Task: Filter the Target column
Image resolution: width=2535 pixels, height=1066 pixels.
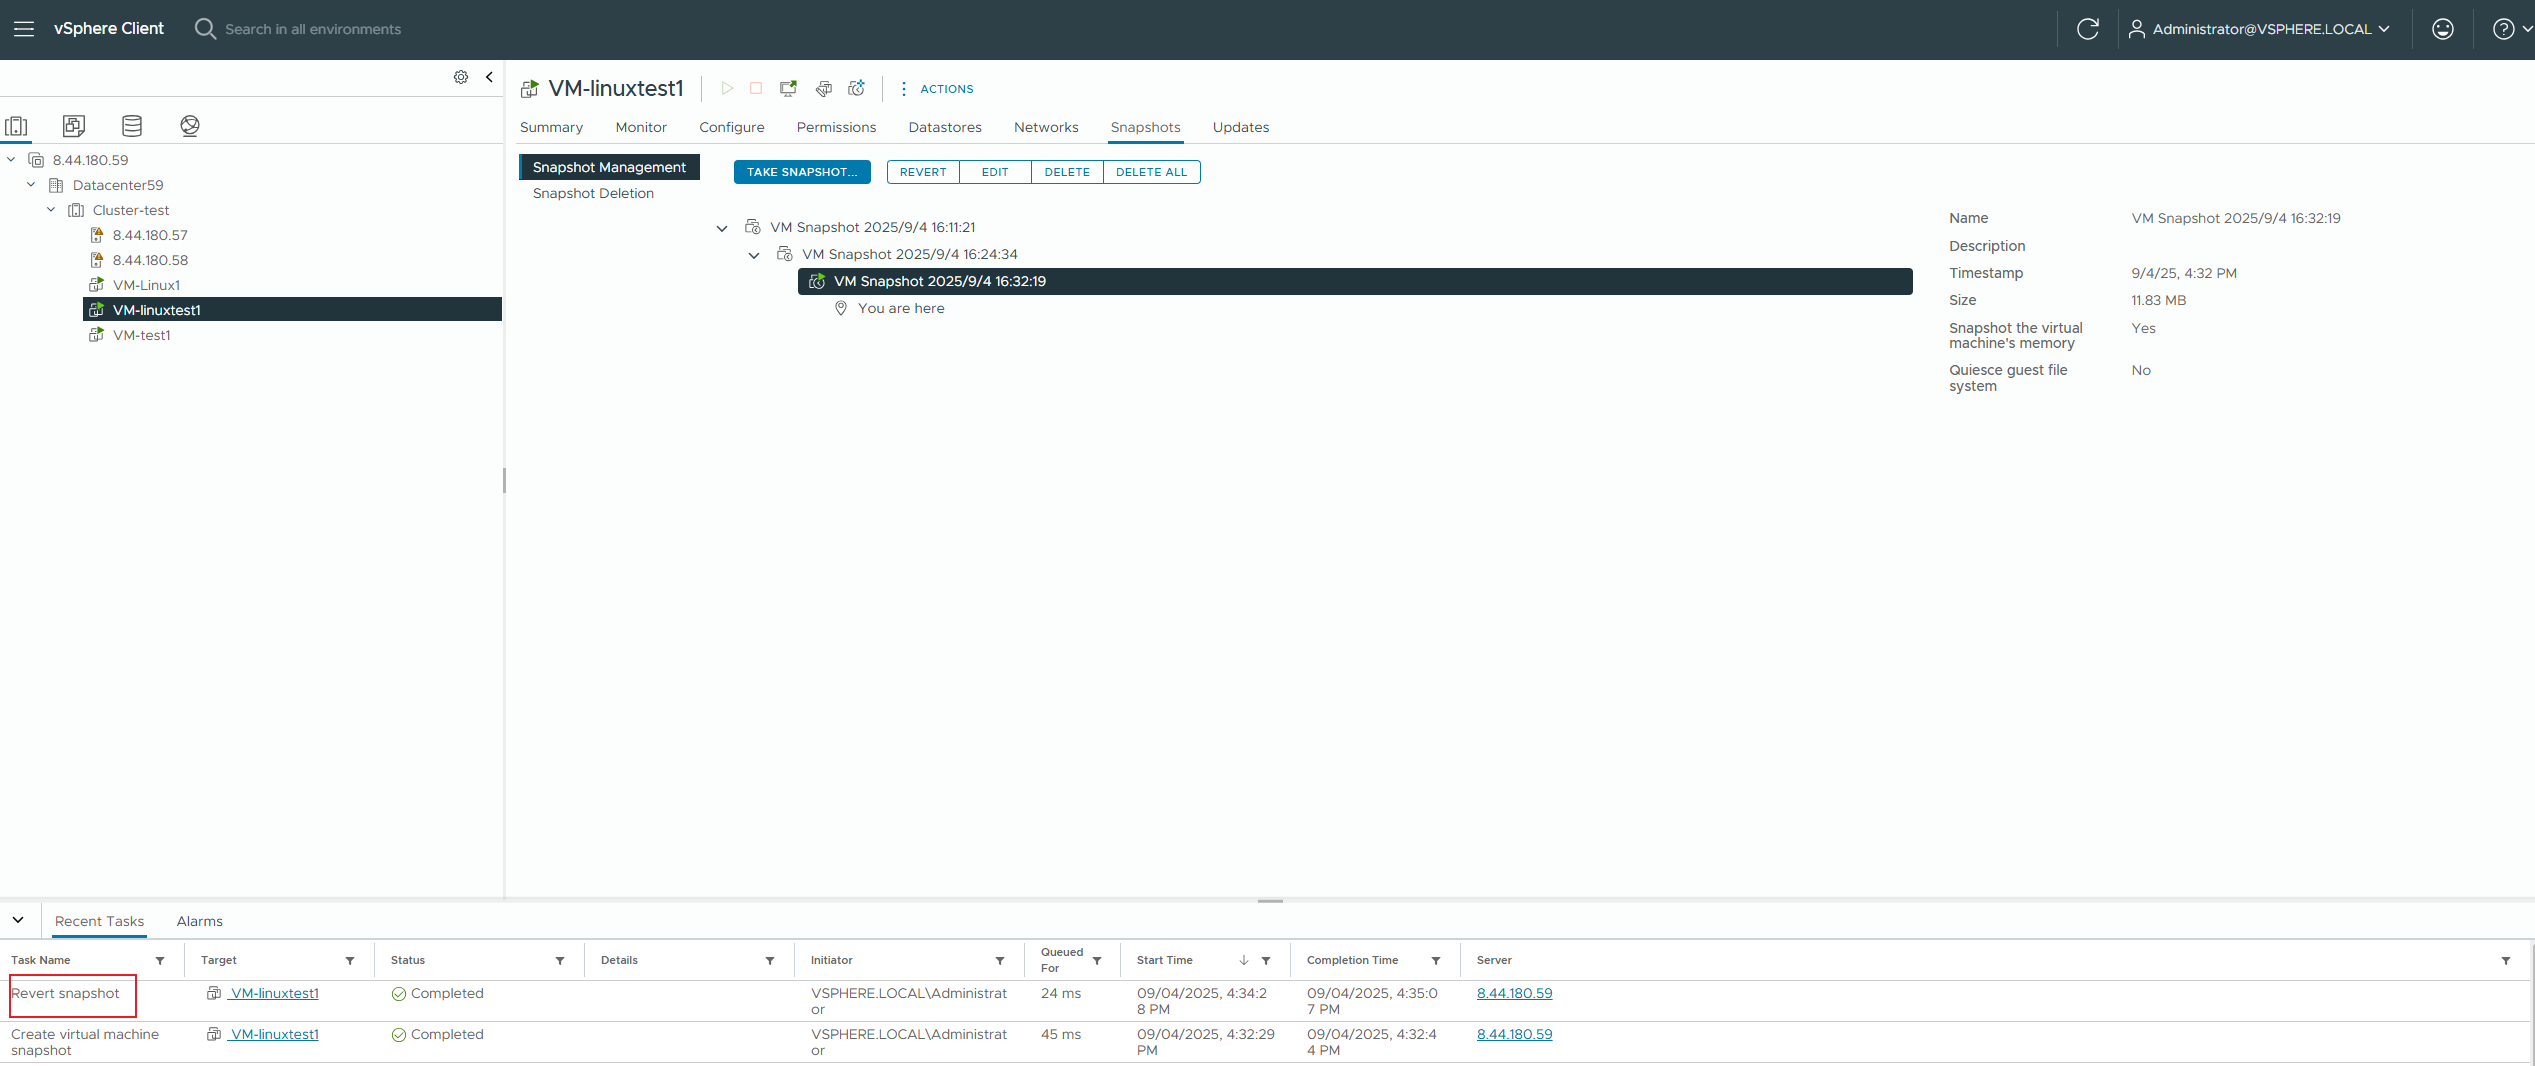Action: (350, 961)
